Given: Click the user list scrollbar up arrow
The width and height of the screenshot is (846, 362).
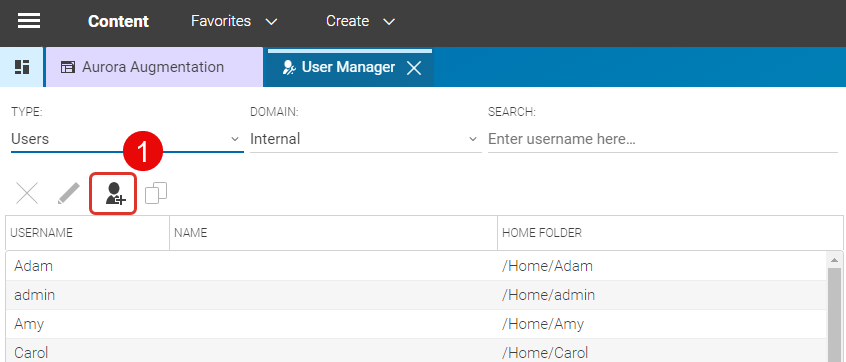Looking at the screenshot, I should coord(835,259).
